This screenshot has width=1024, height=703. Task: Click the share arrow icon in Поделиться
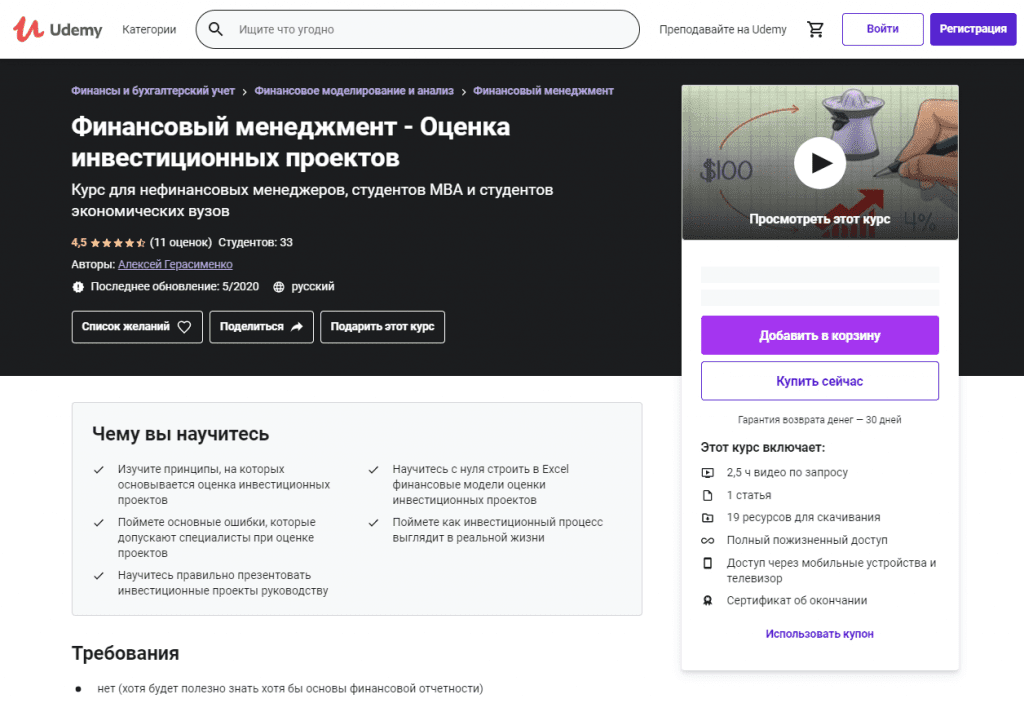[296, 327]
